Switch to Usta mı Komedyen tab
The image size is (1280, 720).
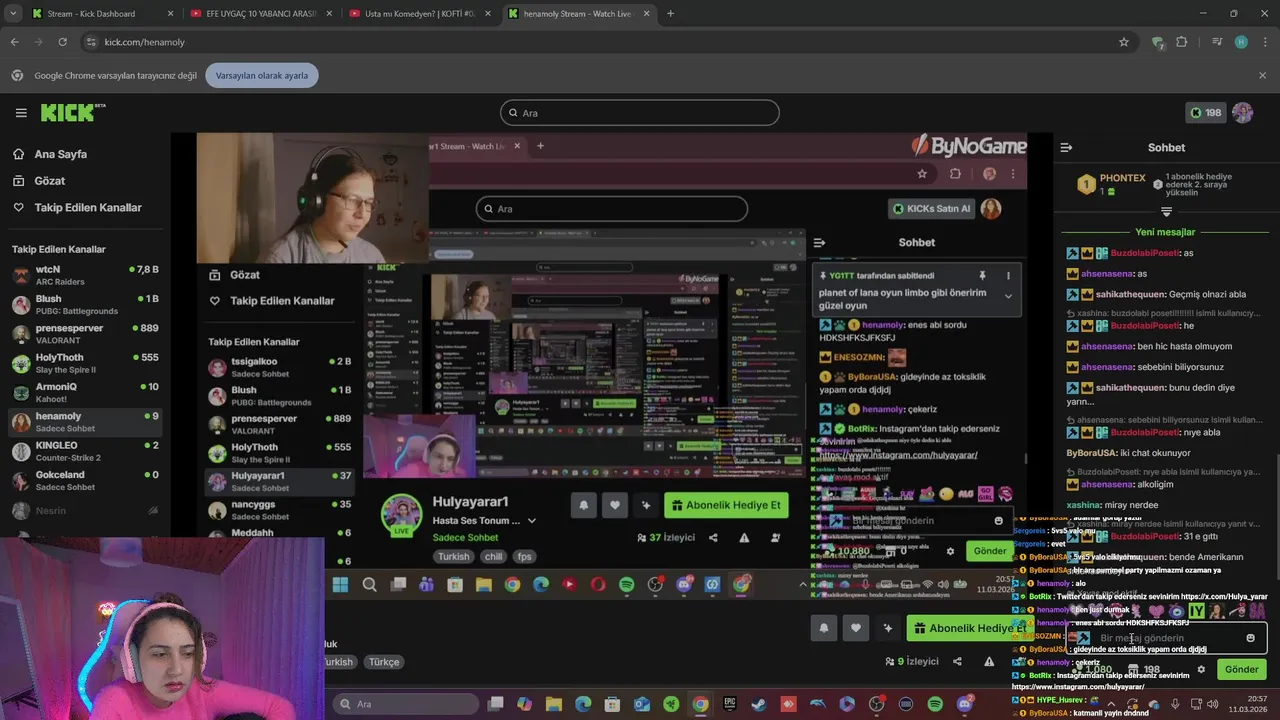point(420,14)
